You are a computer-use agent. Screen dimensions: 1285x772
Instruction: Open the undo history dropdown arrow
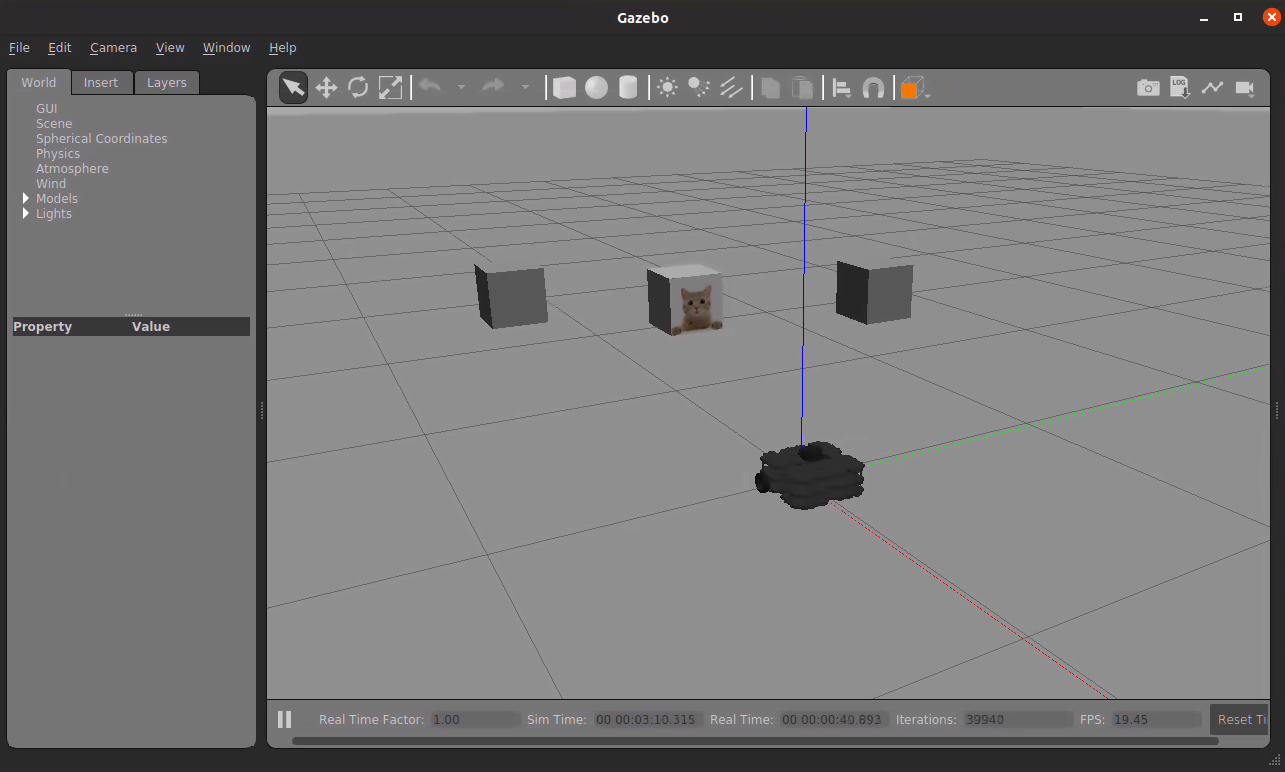click(x=462, y=87)
